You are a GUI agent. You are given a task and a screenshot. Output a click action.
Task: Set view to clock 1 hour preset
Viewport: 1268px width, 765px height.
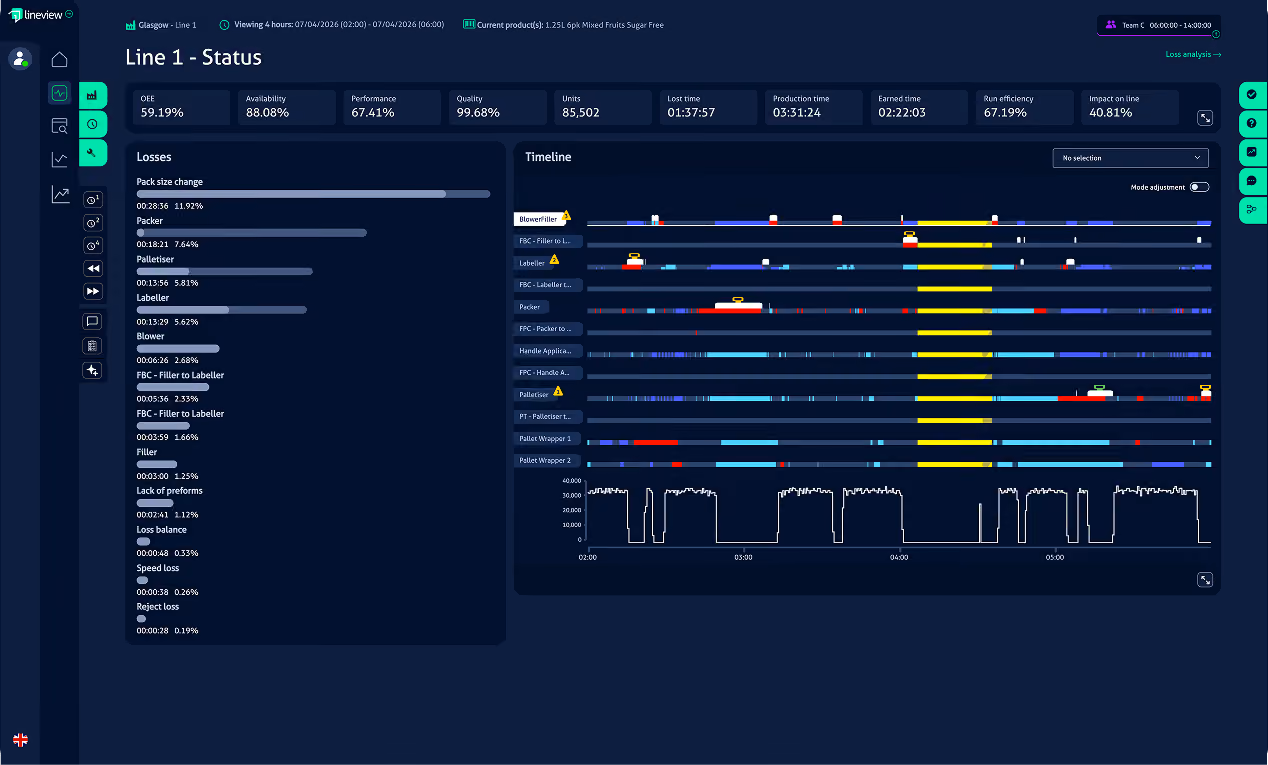(x=93, y=199)
